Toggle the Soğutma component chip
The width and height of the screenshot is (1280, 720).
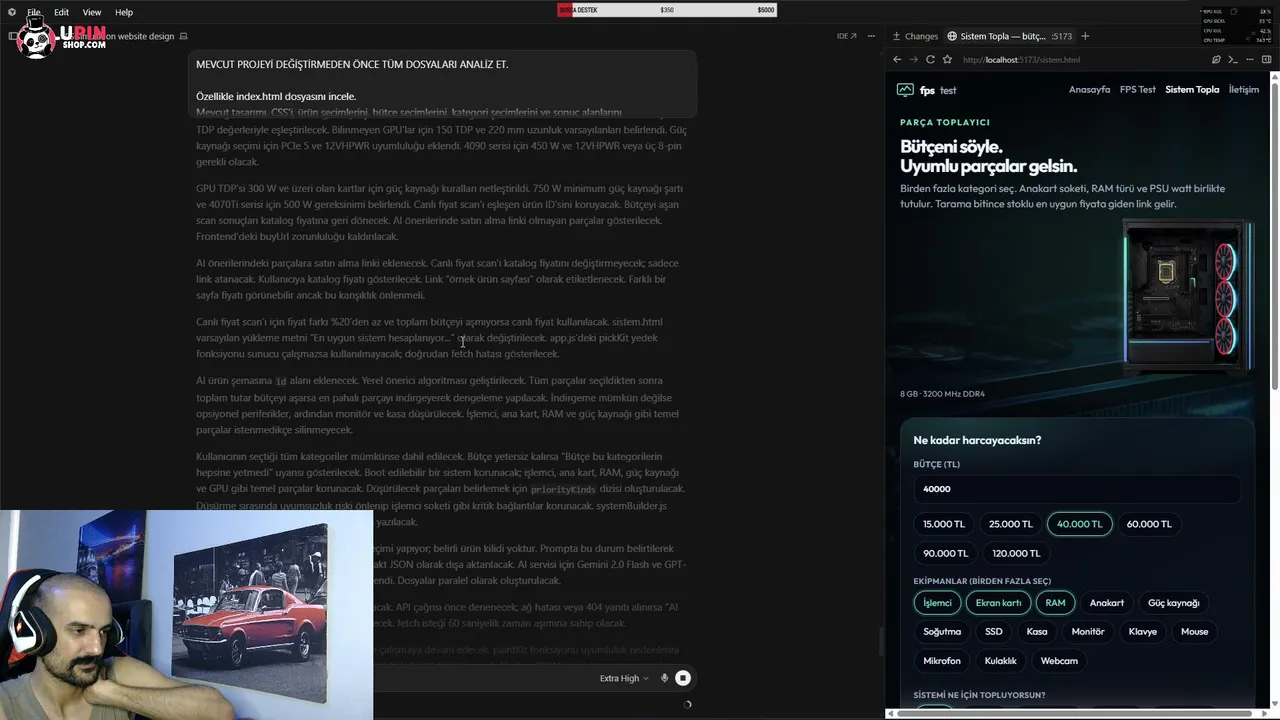point(942,632)
